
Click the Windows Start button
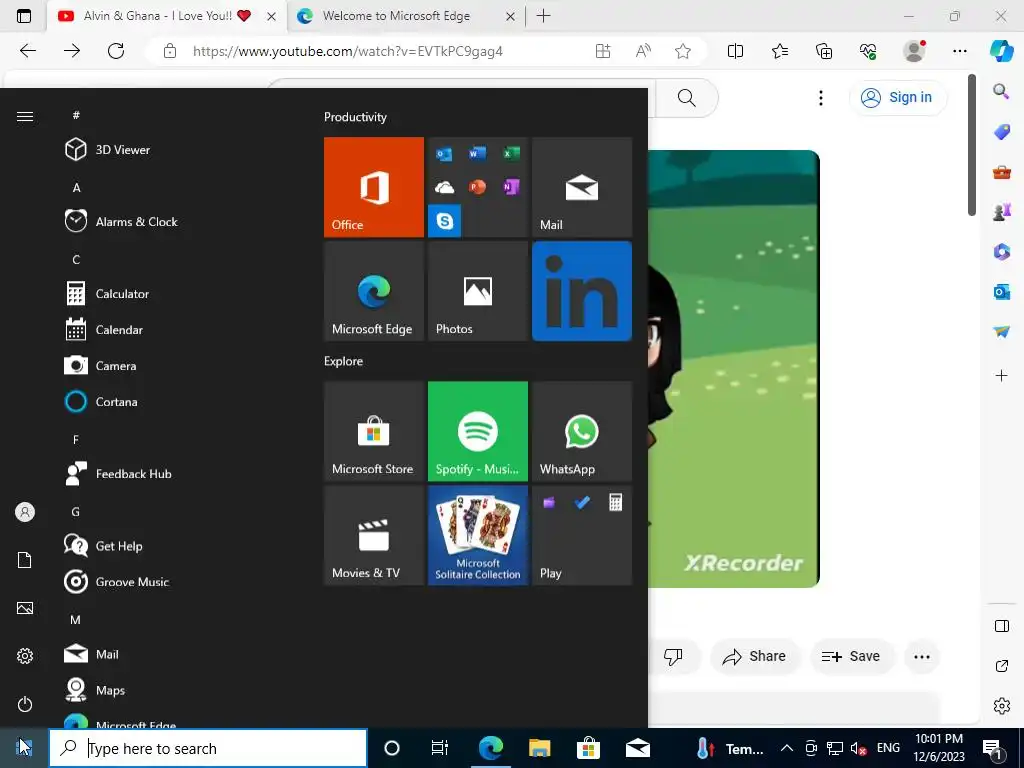coord(24,748)
